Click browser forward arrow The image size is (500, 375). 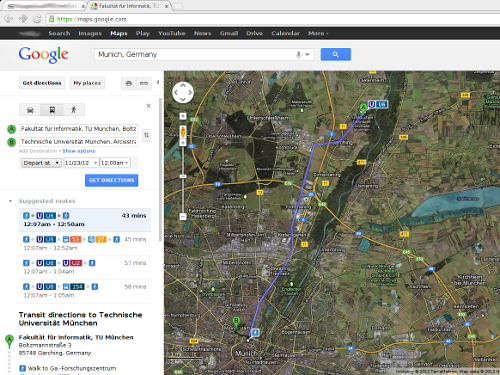[x=23, y=19]
